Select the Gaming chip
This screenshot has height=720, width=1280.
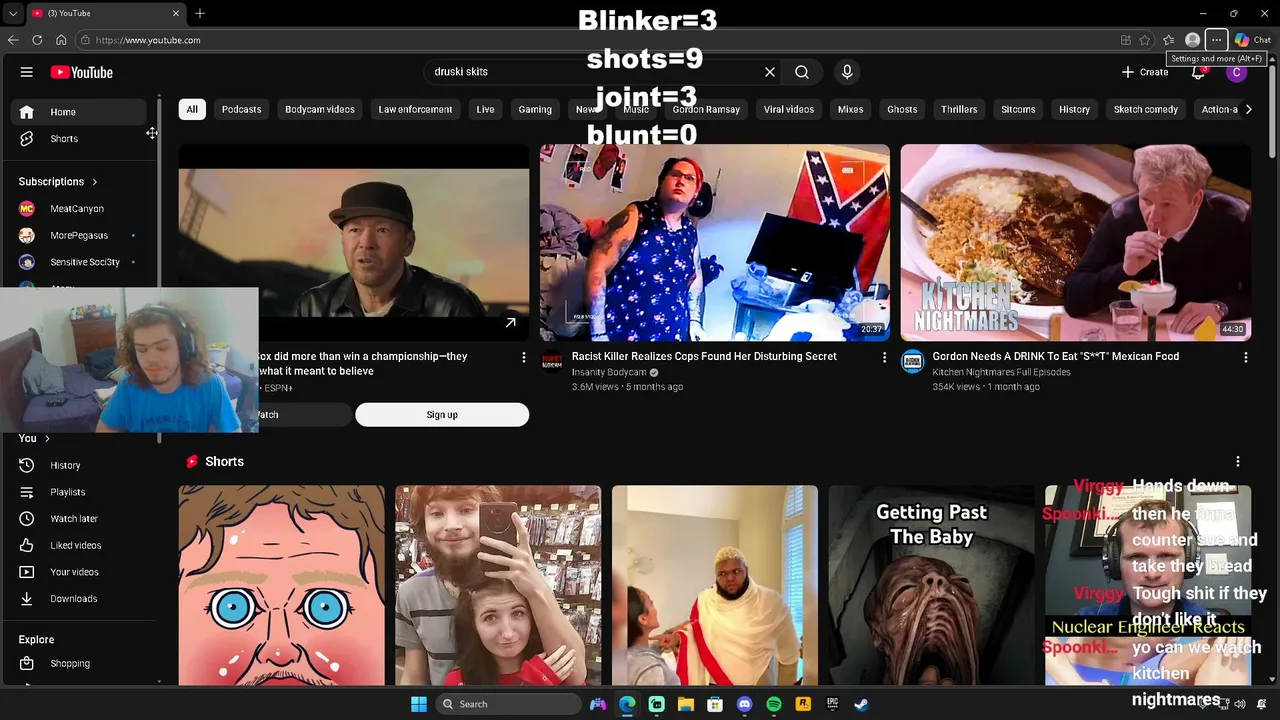pos(535,109)
